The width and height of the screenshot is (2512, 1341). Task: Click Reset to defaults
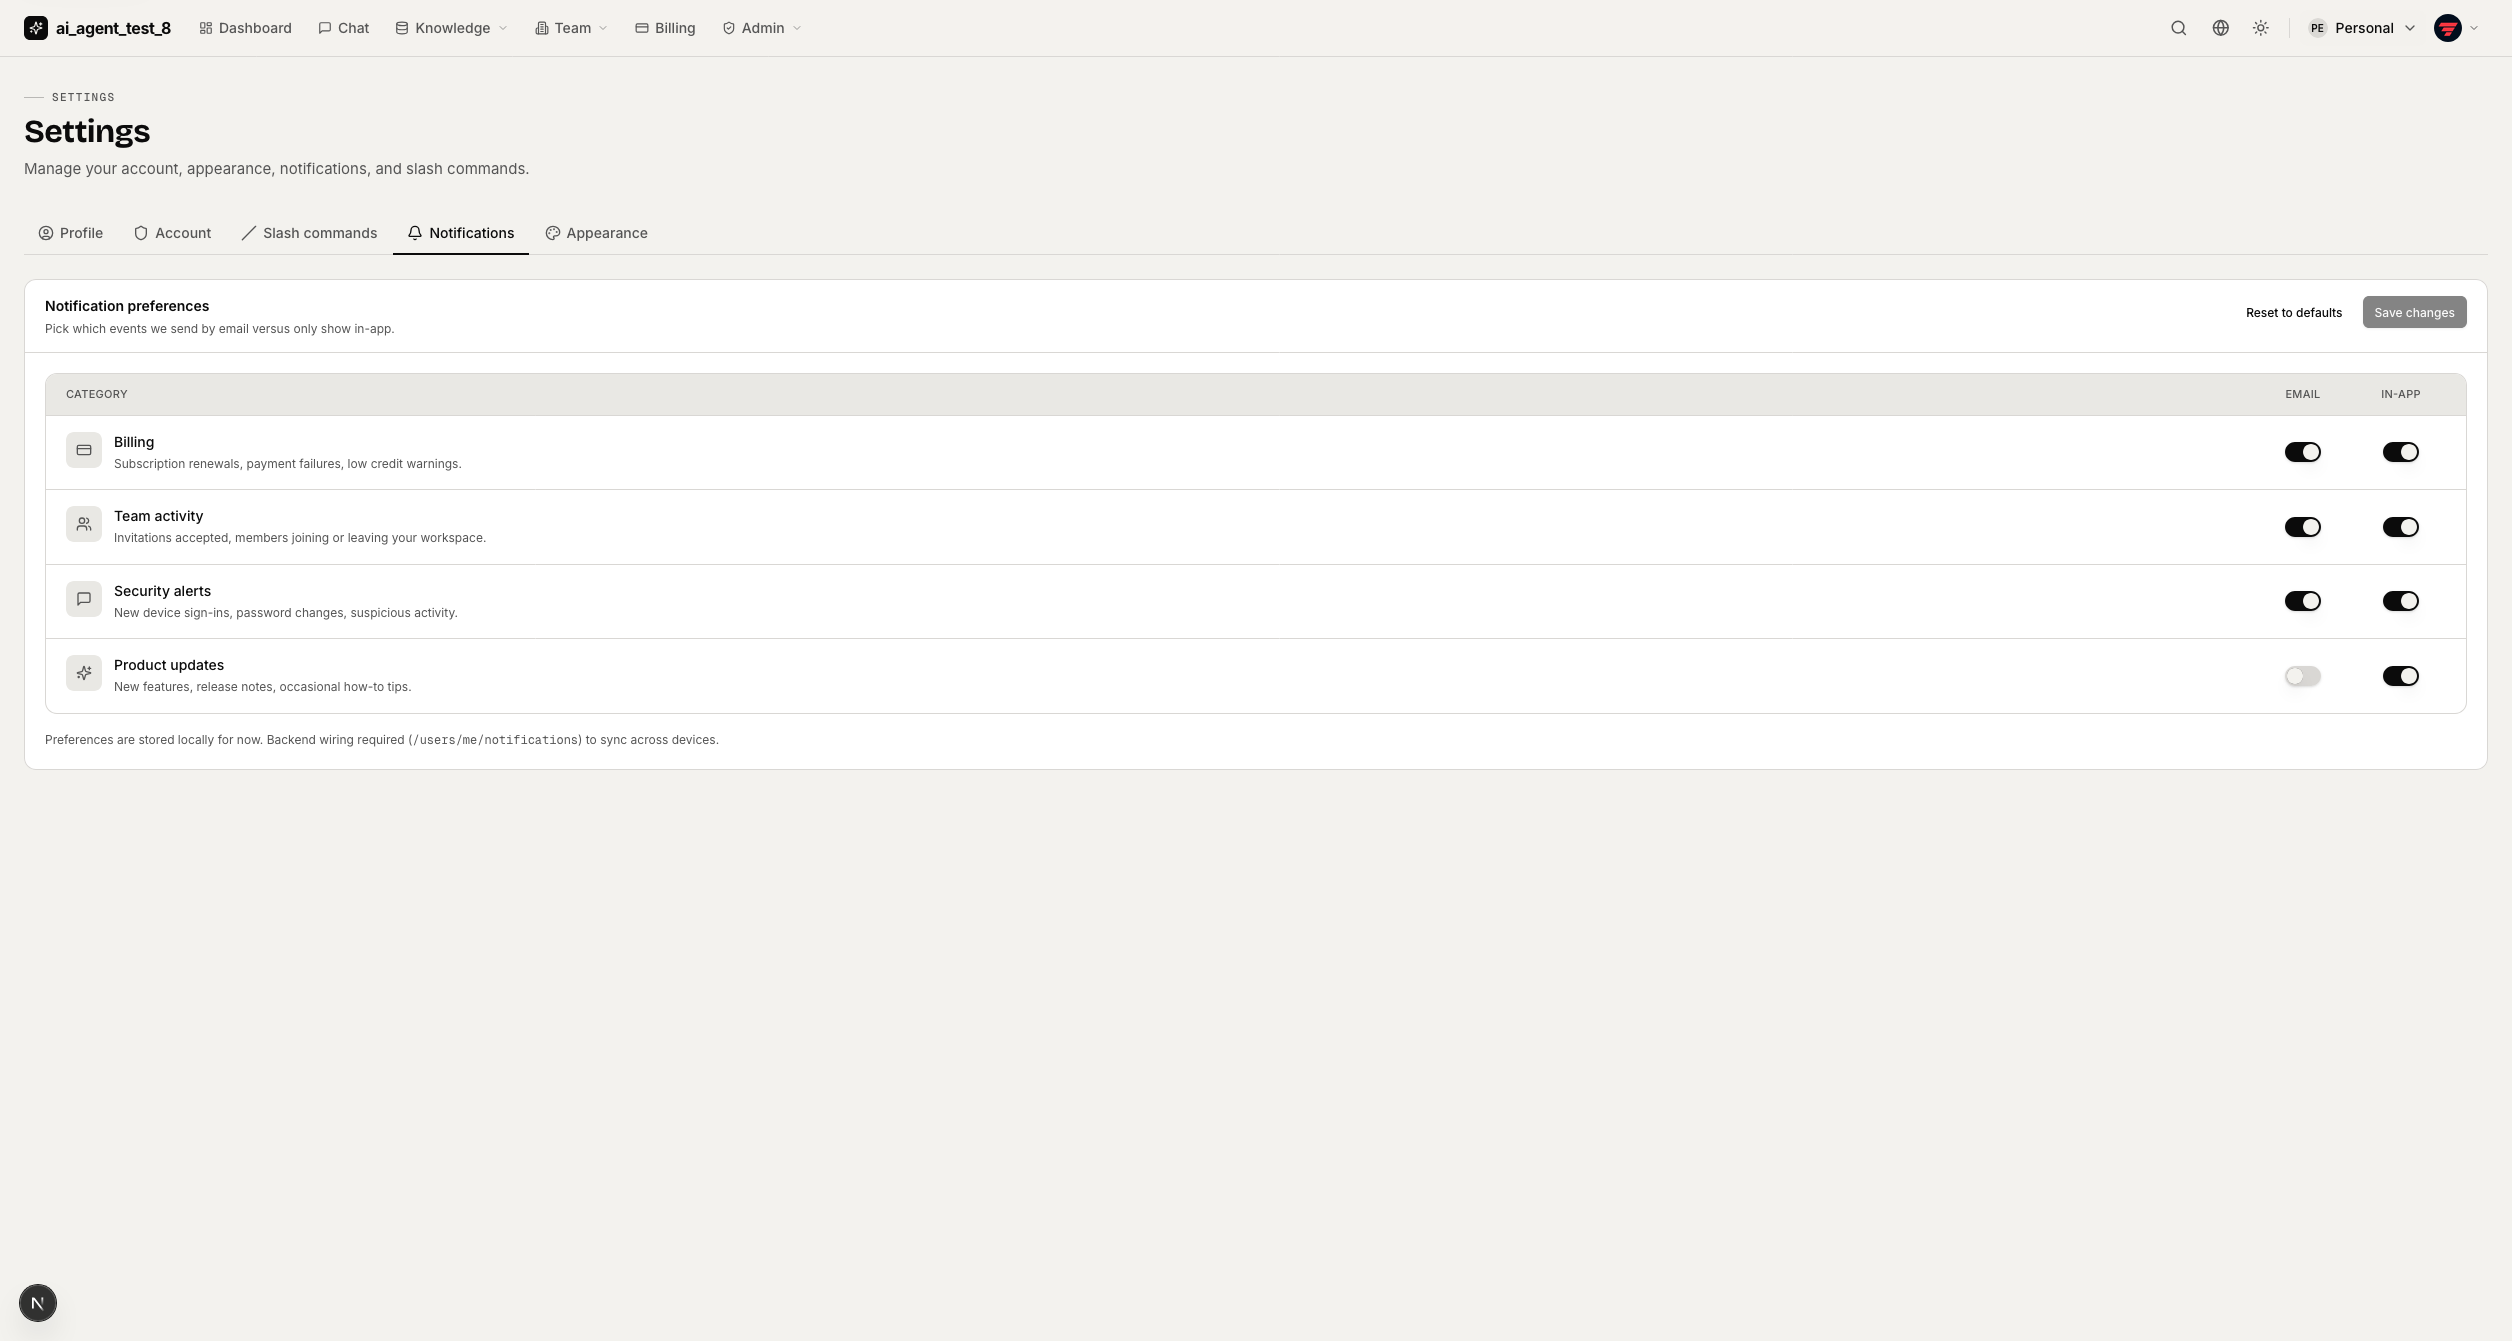[x=2294, y=312]
